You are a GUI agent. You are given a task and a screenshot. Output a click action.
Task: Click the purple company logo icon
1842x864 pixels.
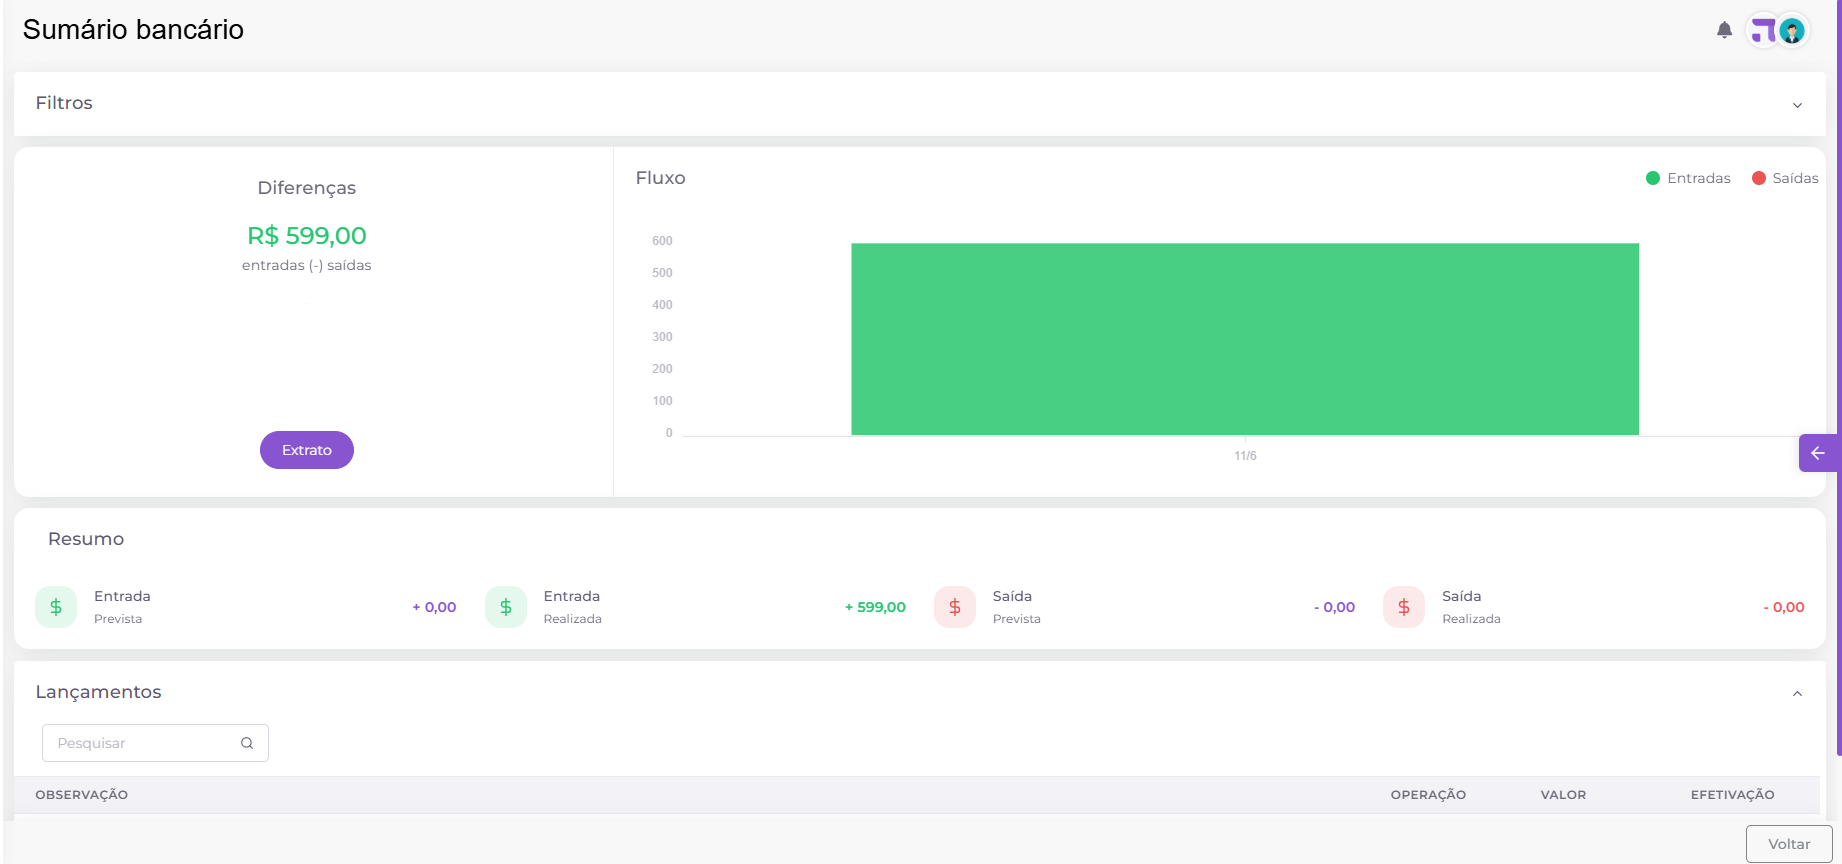tap(1763, 31)
